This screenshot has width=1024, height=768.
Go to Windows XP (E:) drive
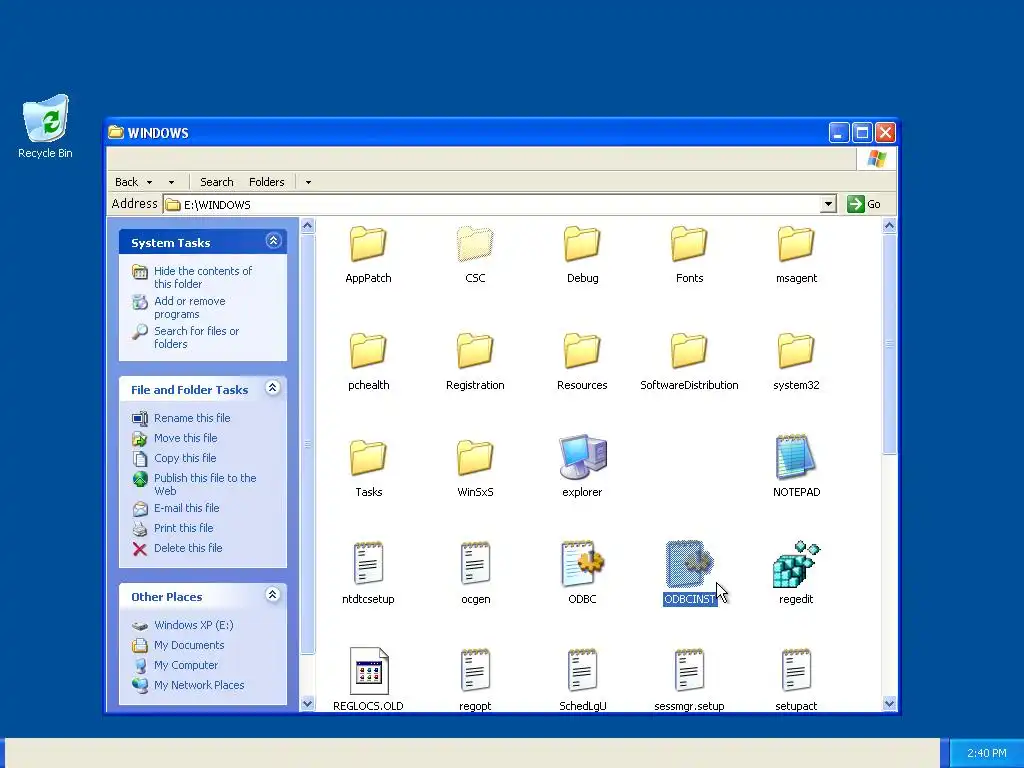(x=193, y=625)
